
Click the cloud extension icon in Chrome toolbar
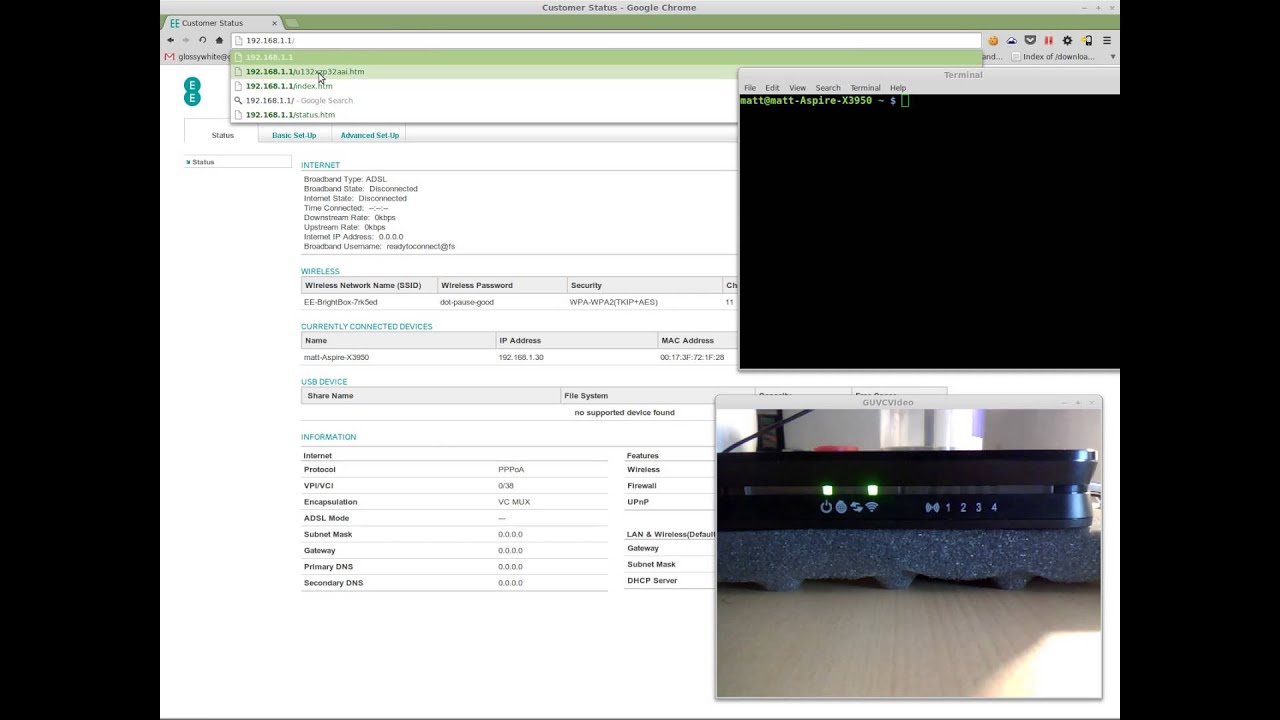tap(1012, 41)
